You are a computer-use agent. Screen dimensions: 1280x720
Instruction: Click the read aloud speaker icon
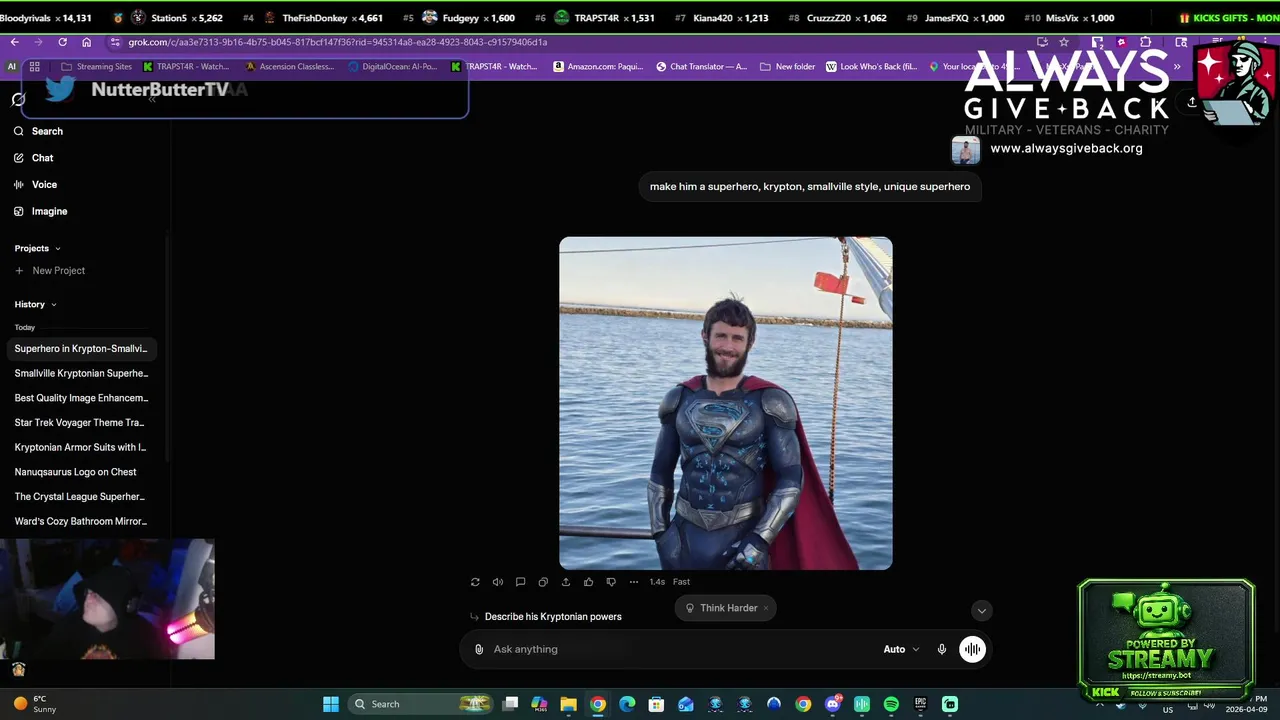click(x=498, y=582)
